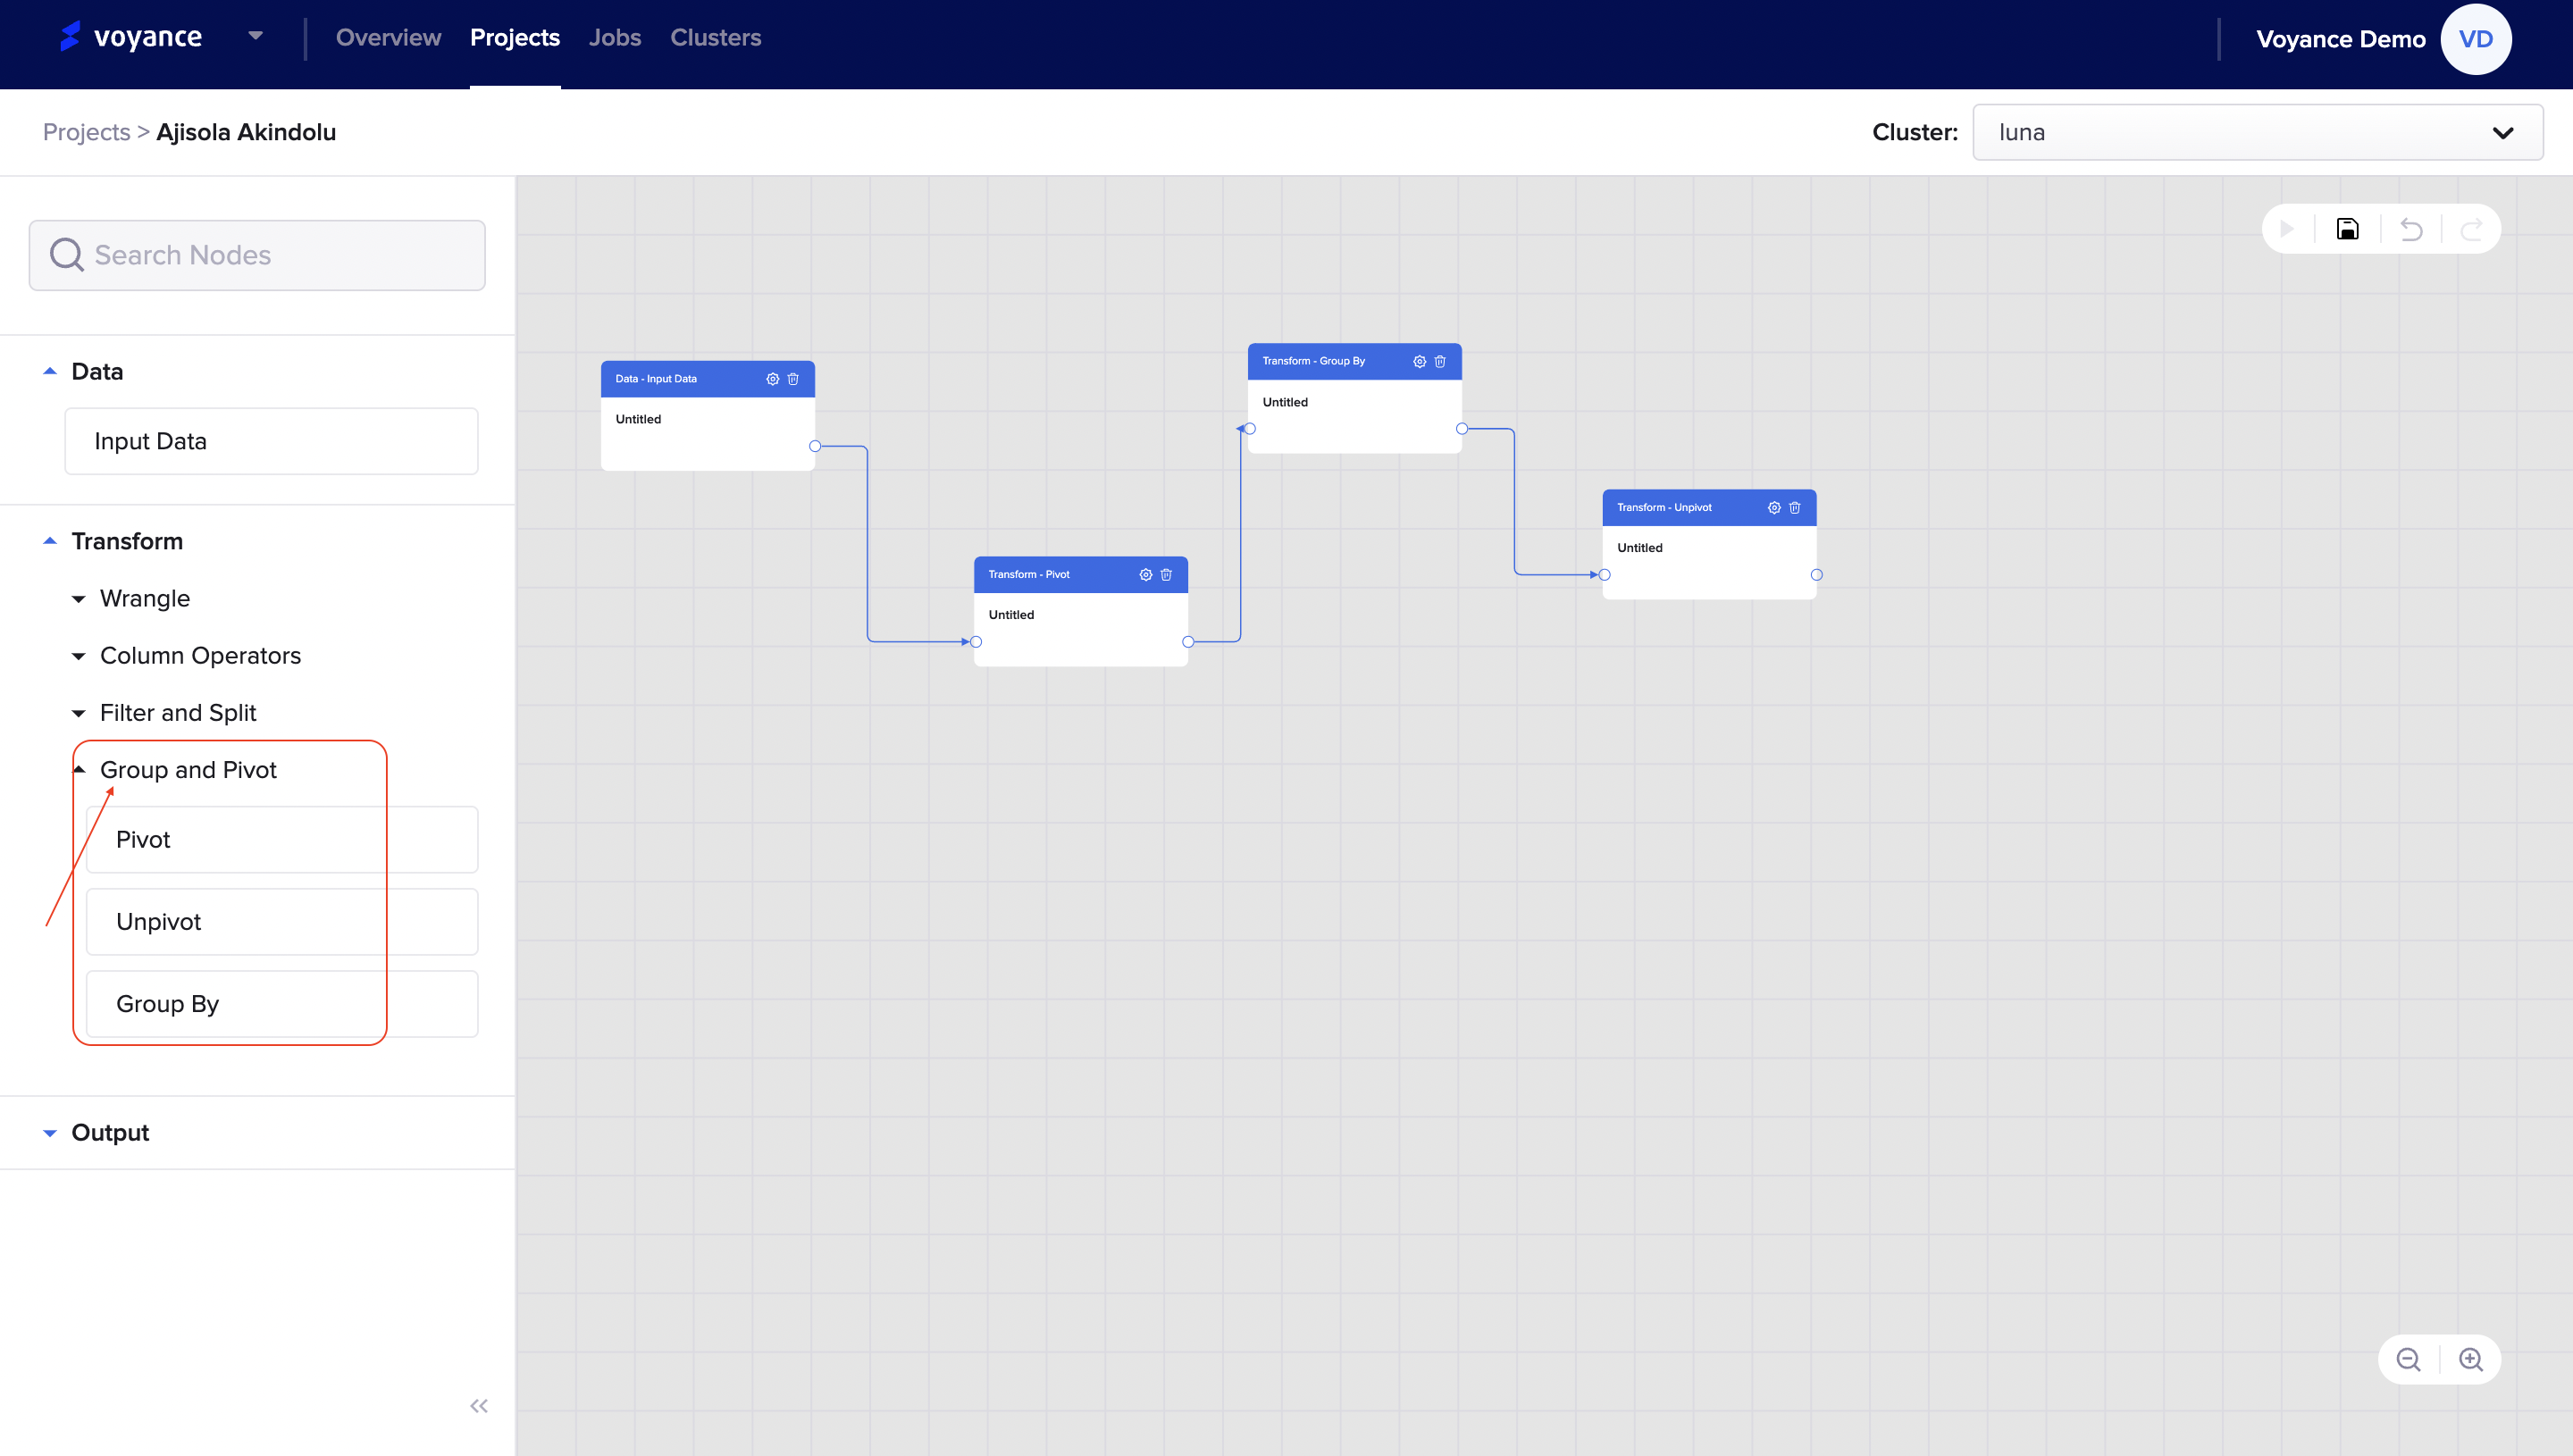Focus the Search Nodes field
The height and width of the screenshot is (1456, 2573).
257,255
